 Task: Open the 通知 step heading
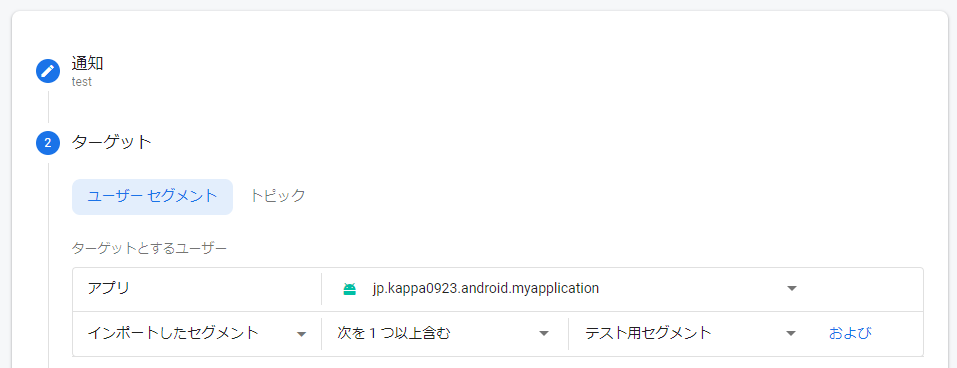[x=87, y=63]
